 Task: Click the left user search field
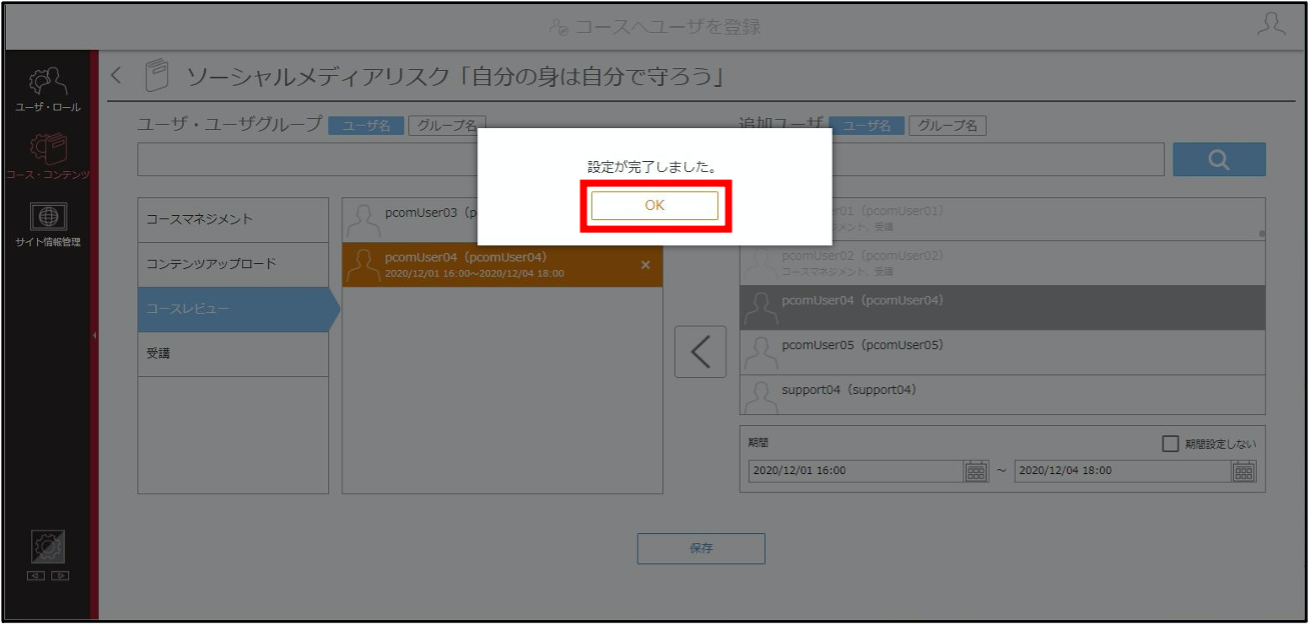307,160
